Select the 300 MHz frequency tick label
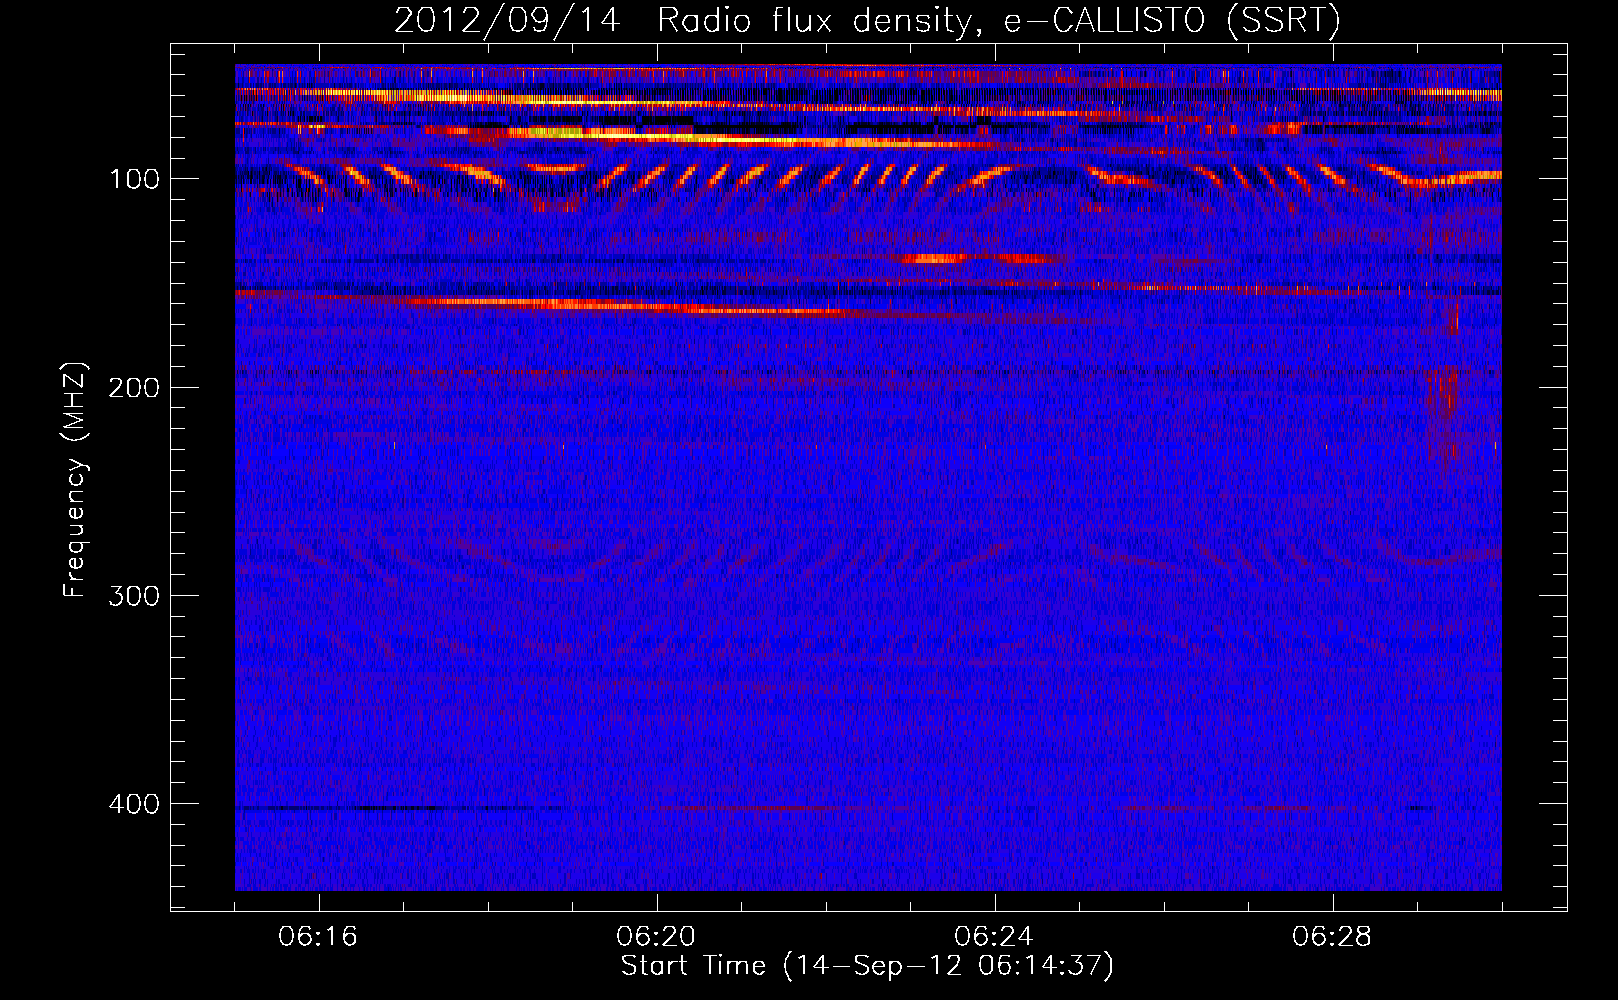Screen dimensions: 1618x1000 (133, 596)
